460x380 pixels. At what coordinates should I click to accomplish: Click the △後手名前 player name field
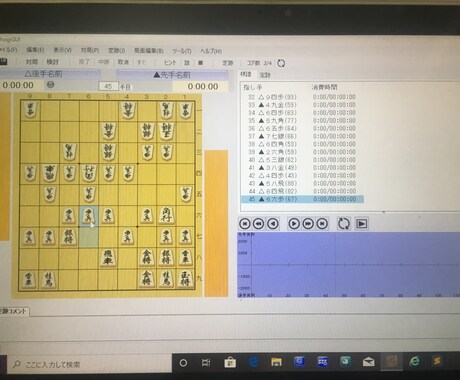(x=43, y=74)
